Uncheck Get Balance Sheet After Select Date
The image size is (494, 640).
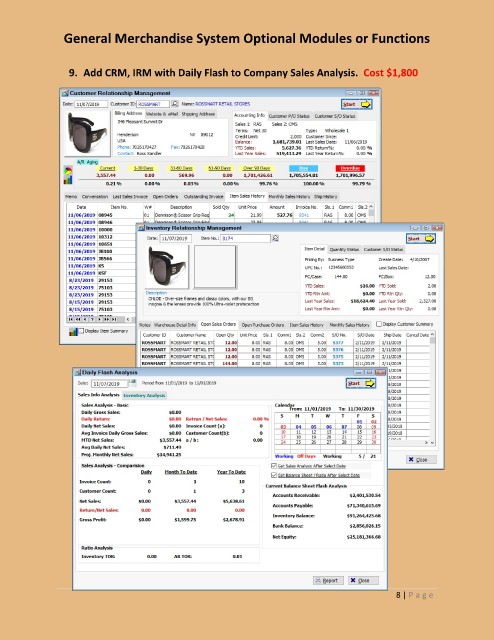point(274,475)
